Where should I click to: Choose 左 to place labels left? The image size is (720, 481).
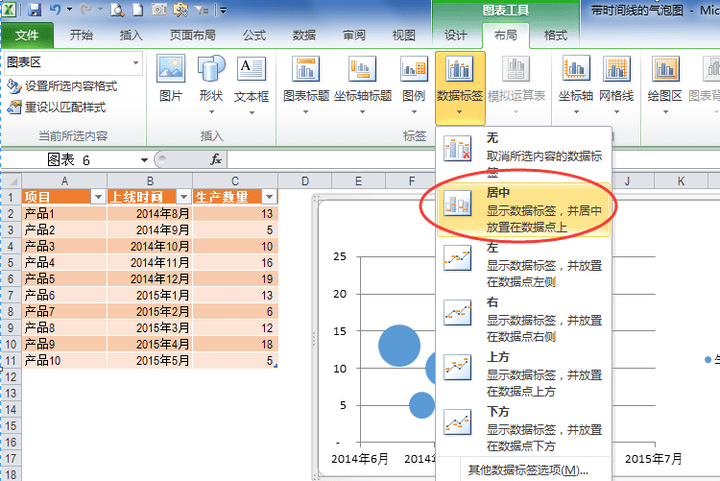523,264
